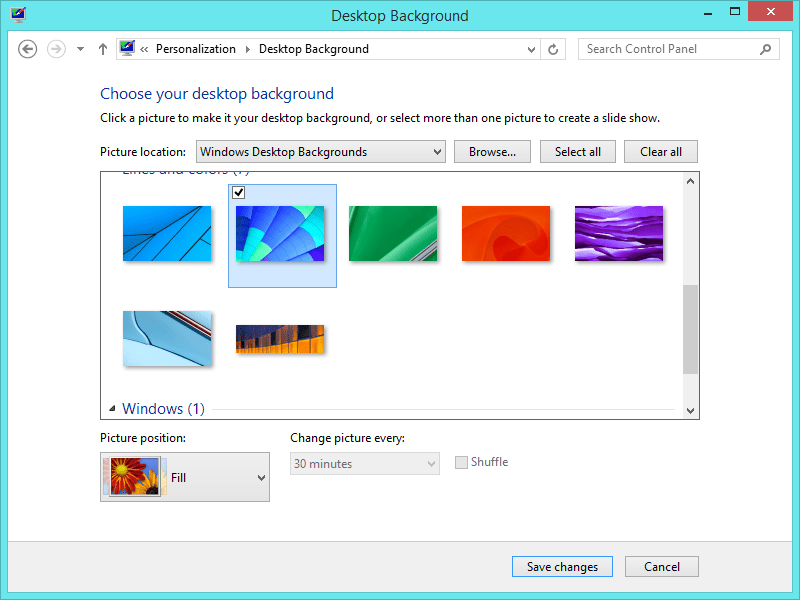
Task: Click the Control Panel icon in address bar
Action: click(127, 49)
